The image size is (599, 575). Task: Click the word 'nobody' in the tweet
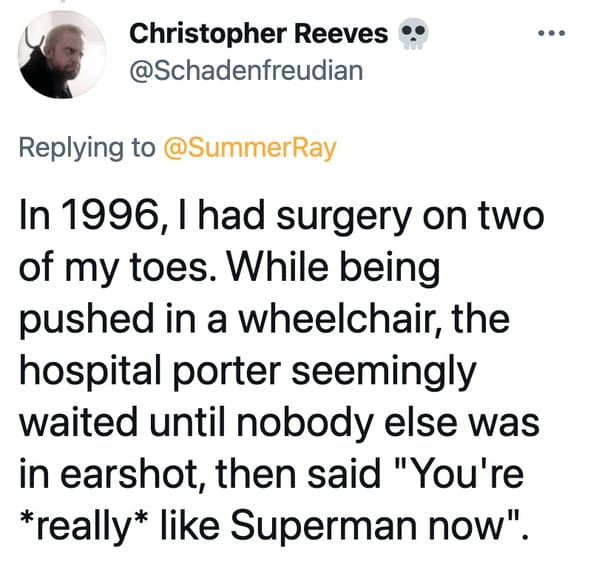click(304, 424)
